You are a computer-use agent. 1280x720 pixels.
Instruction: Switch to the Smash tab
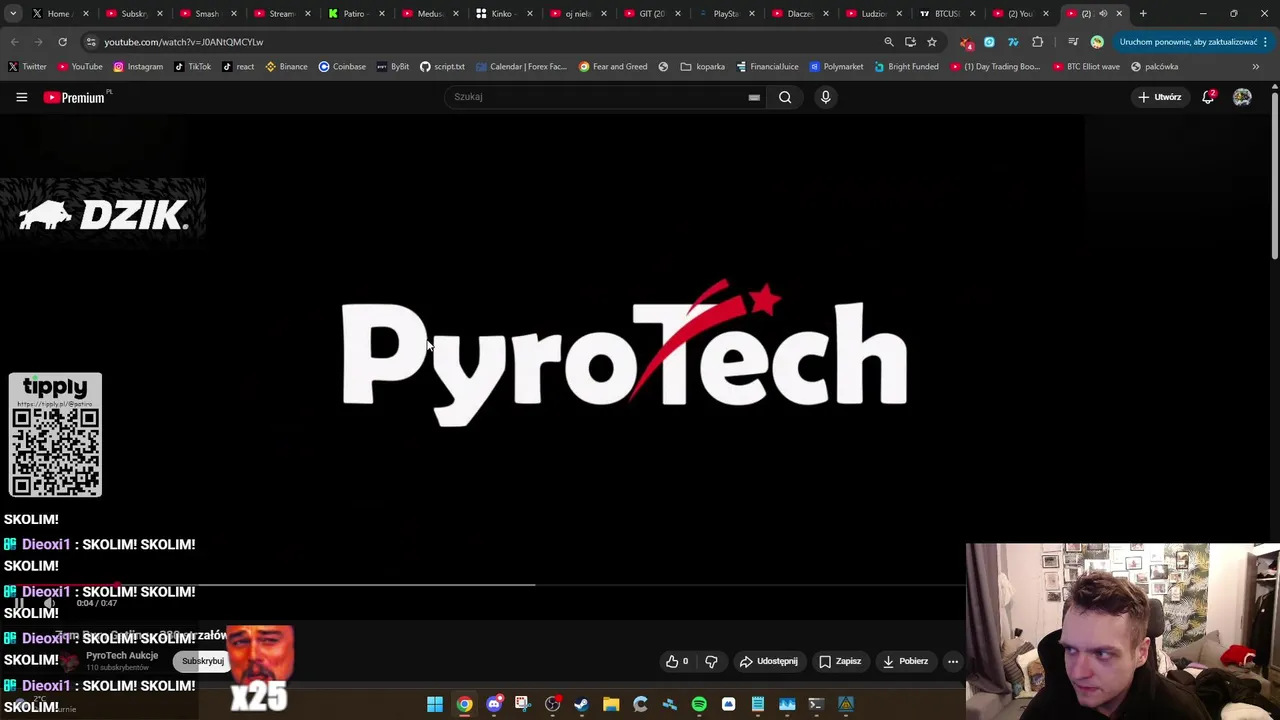pyautogui.click(x=207, y=14)
